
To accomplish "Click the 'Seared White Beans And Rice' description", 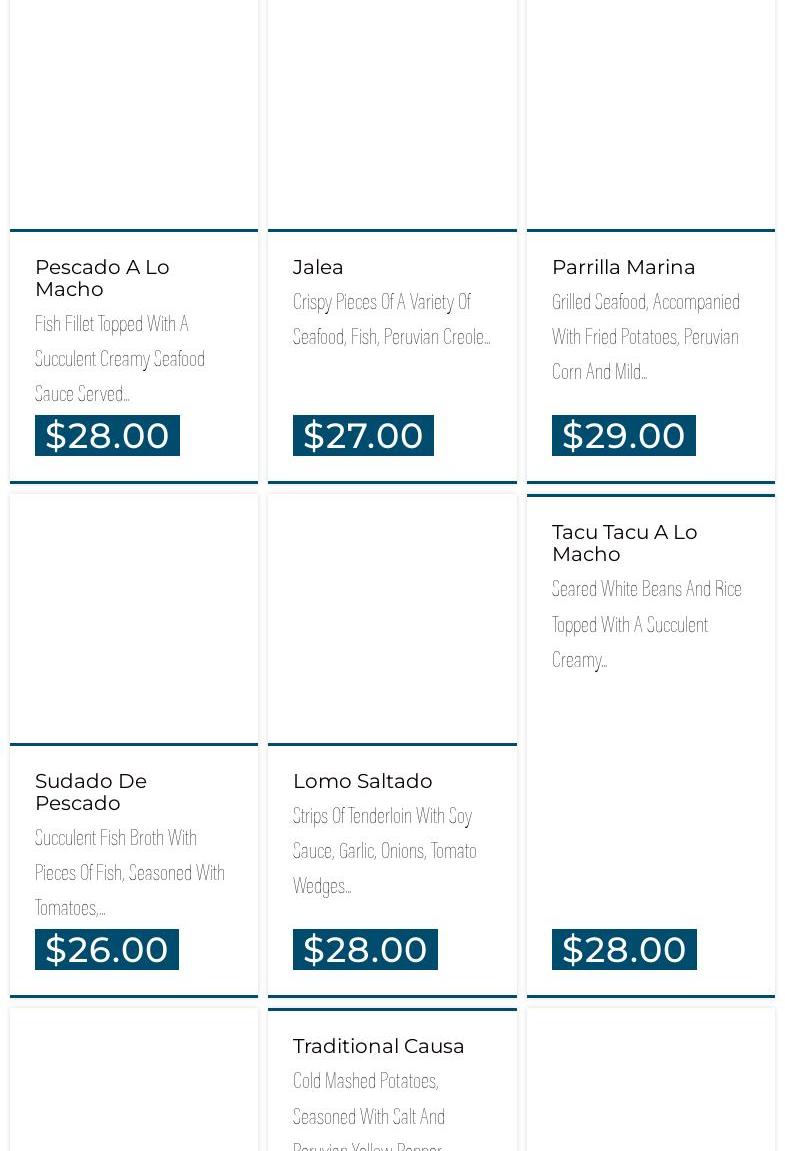I will click(x=646, y=624).
